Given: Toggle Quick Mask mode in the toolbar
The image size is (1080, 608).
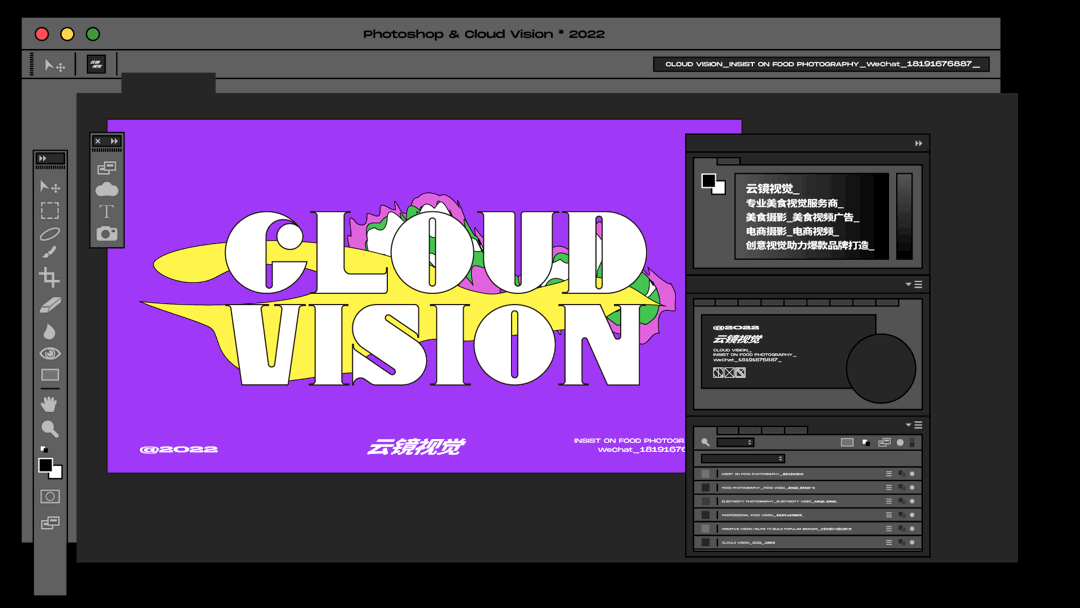Looking at the screenshot, I should [50, 496].
